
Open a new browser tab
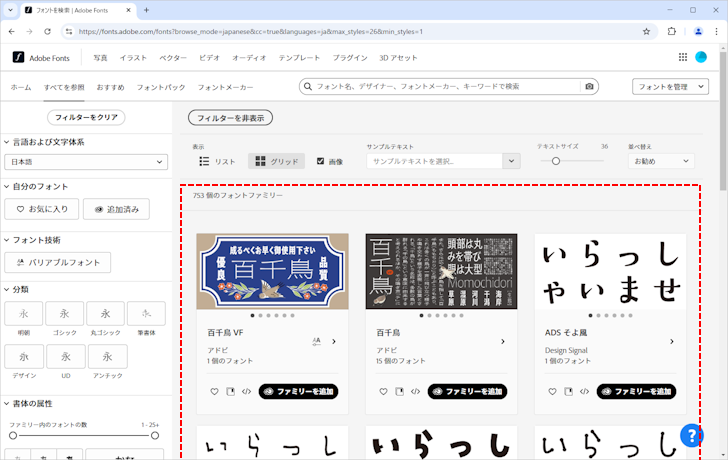click(146, 10)
